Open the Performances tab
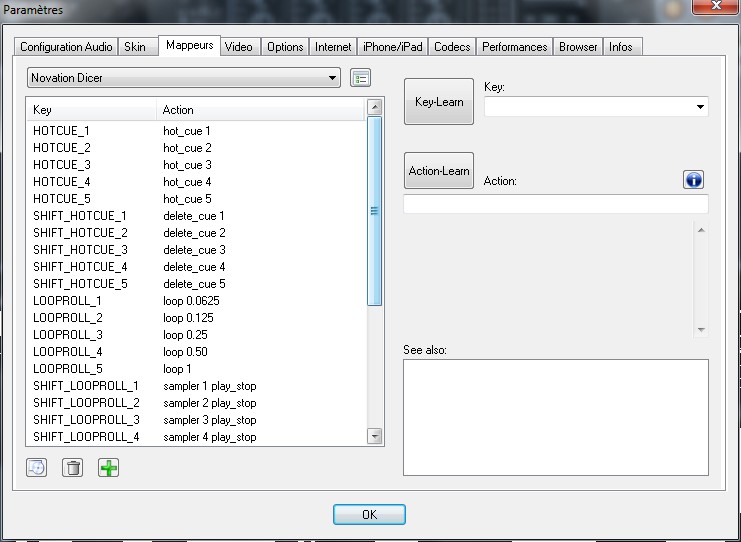Screen dimensions: 741x542 click(x=514, y=47)
